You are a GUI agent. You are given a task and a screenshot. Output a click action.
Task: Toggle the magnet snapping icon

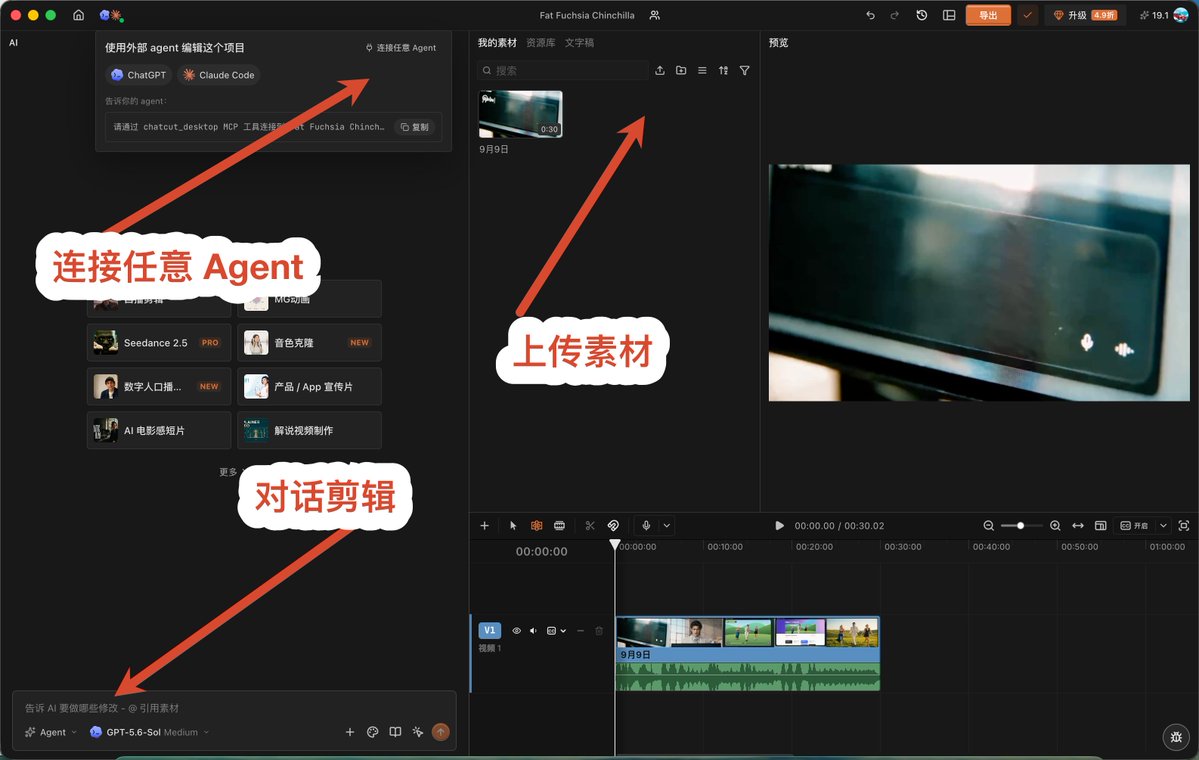click(x=613, y=525)
